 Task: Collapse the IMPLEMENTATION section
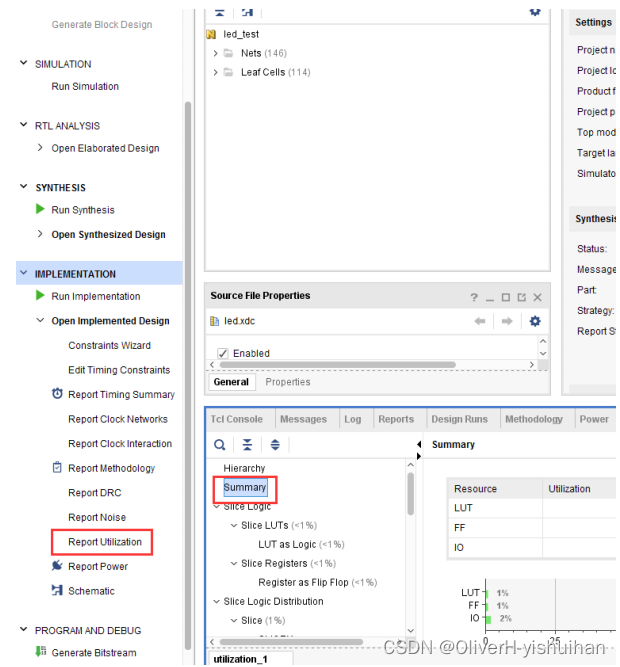point(24,273)
